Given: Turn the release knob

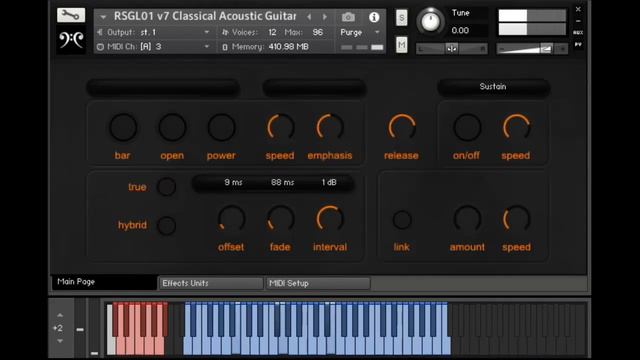Looking at the screenshot, I should [402, 127].
